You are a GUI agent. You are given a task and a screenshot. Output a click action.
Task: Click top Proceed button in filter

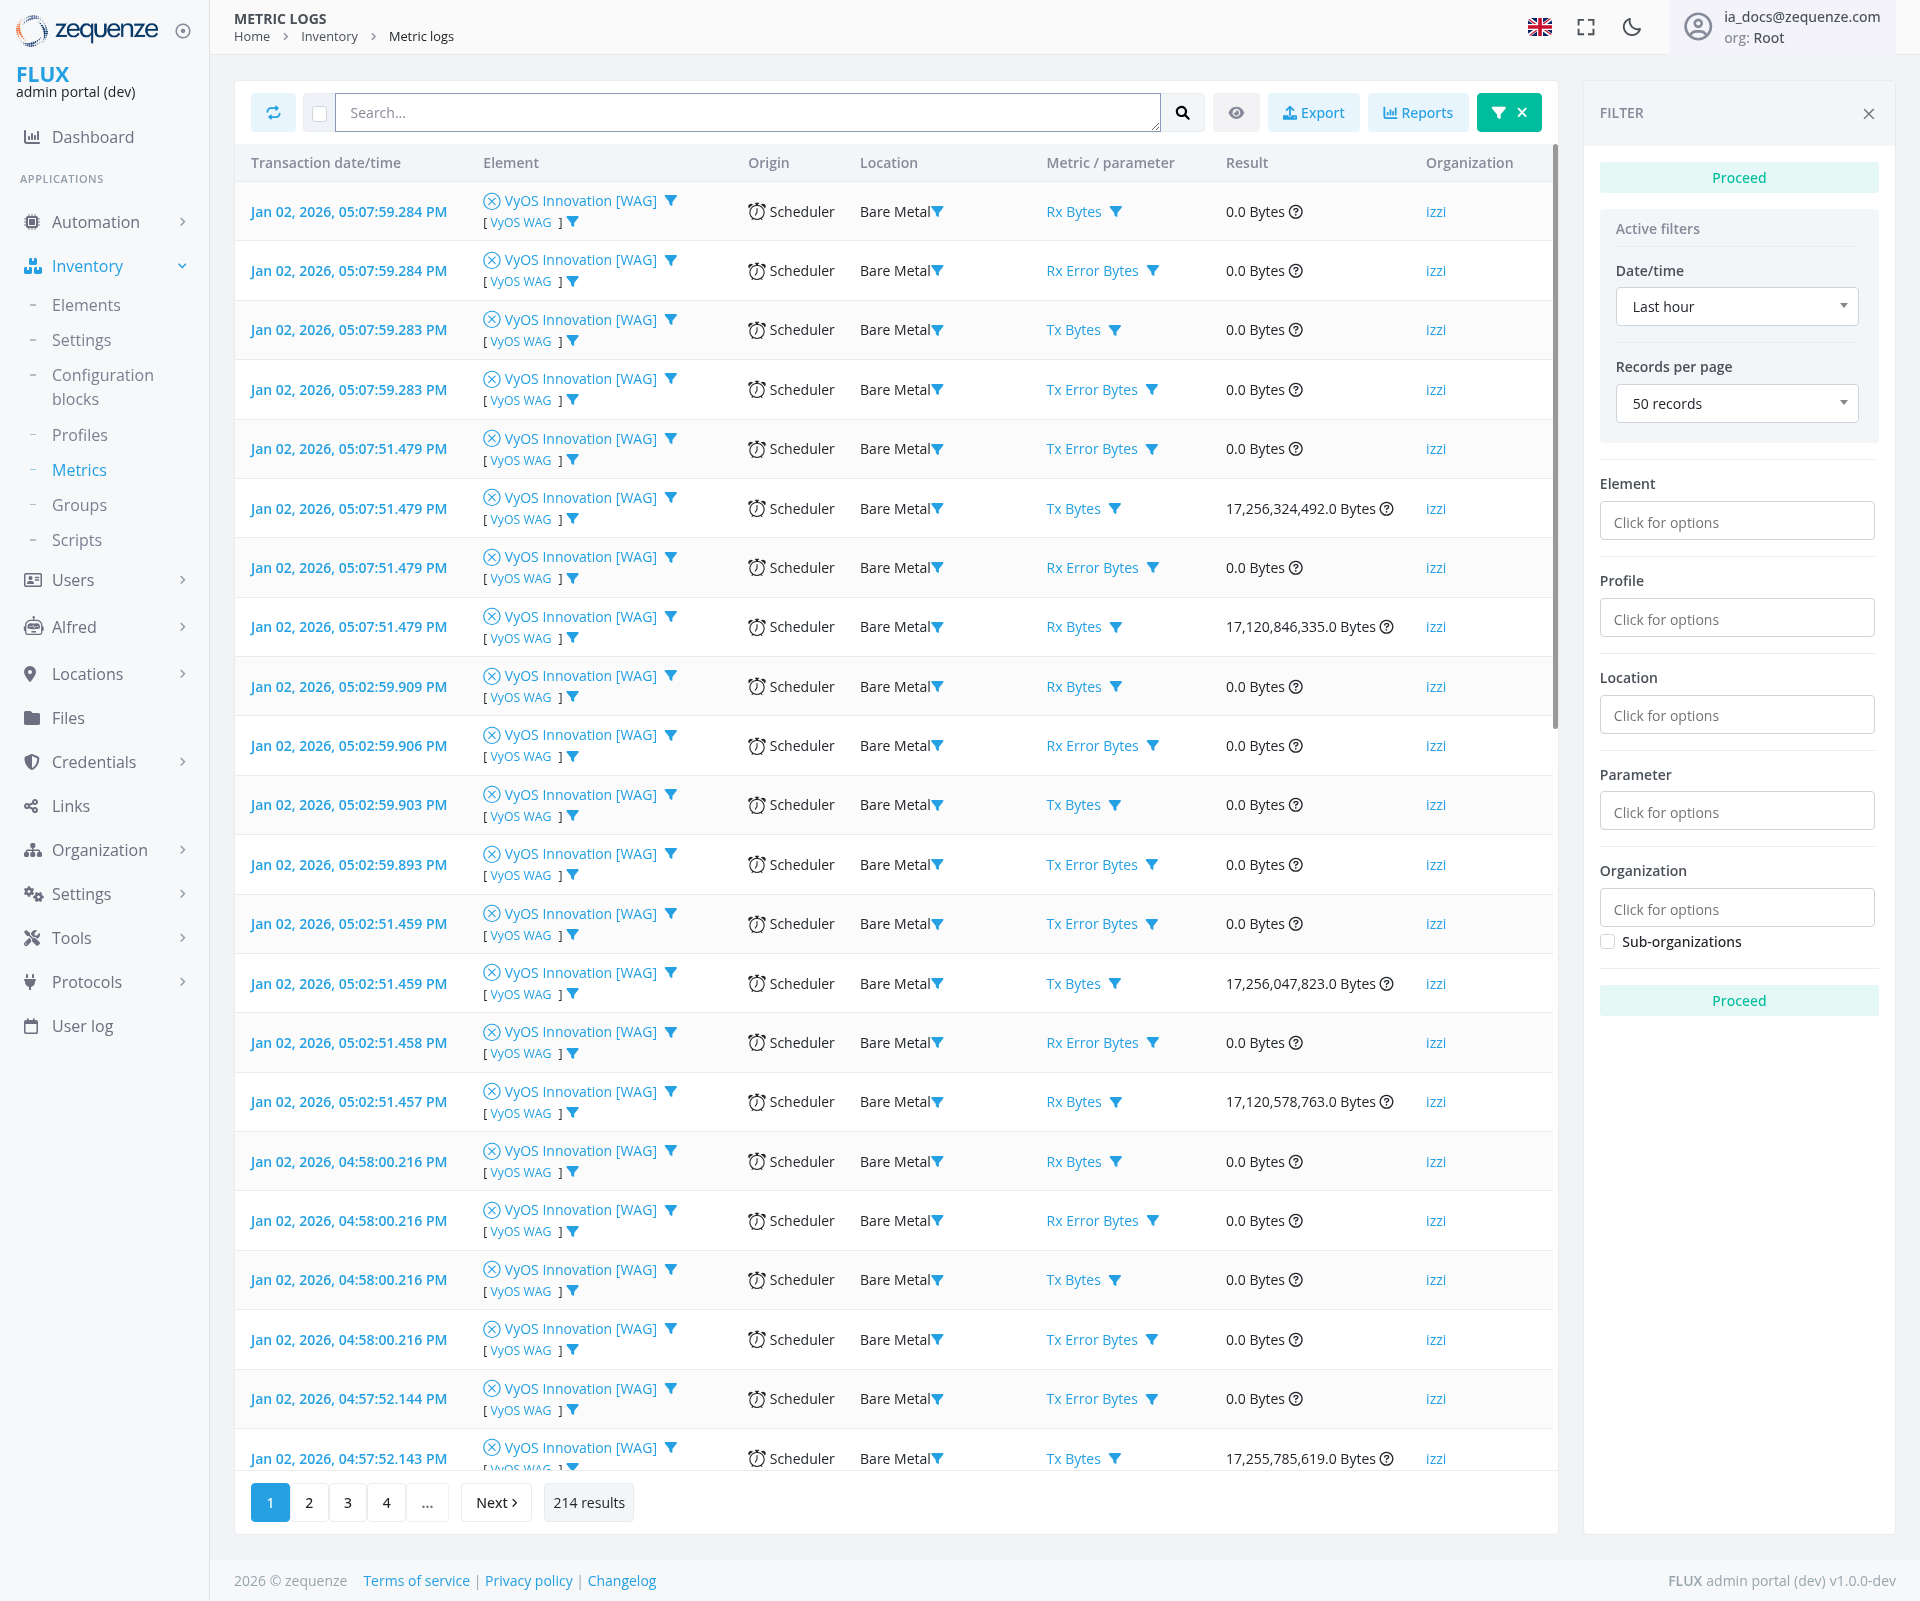pos(1738,178)
